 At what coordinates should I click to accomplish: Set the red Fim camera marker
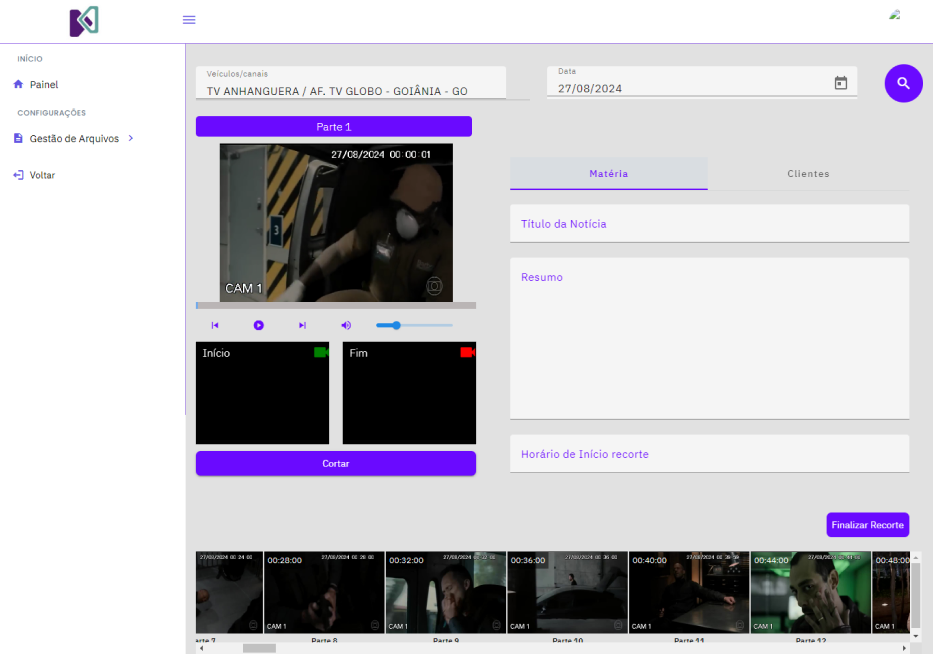click(x=467, y=353)
